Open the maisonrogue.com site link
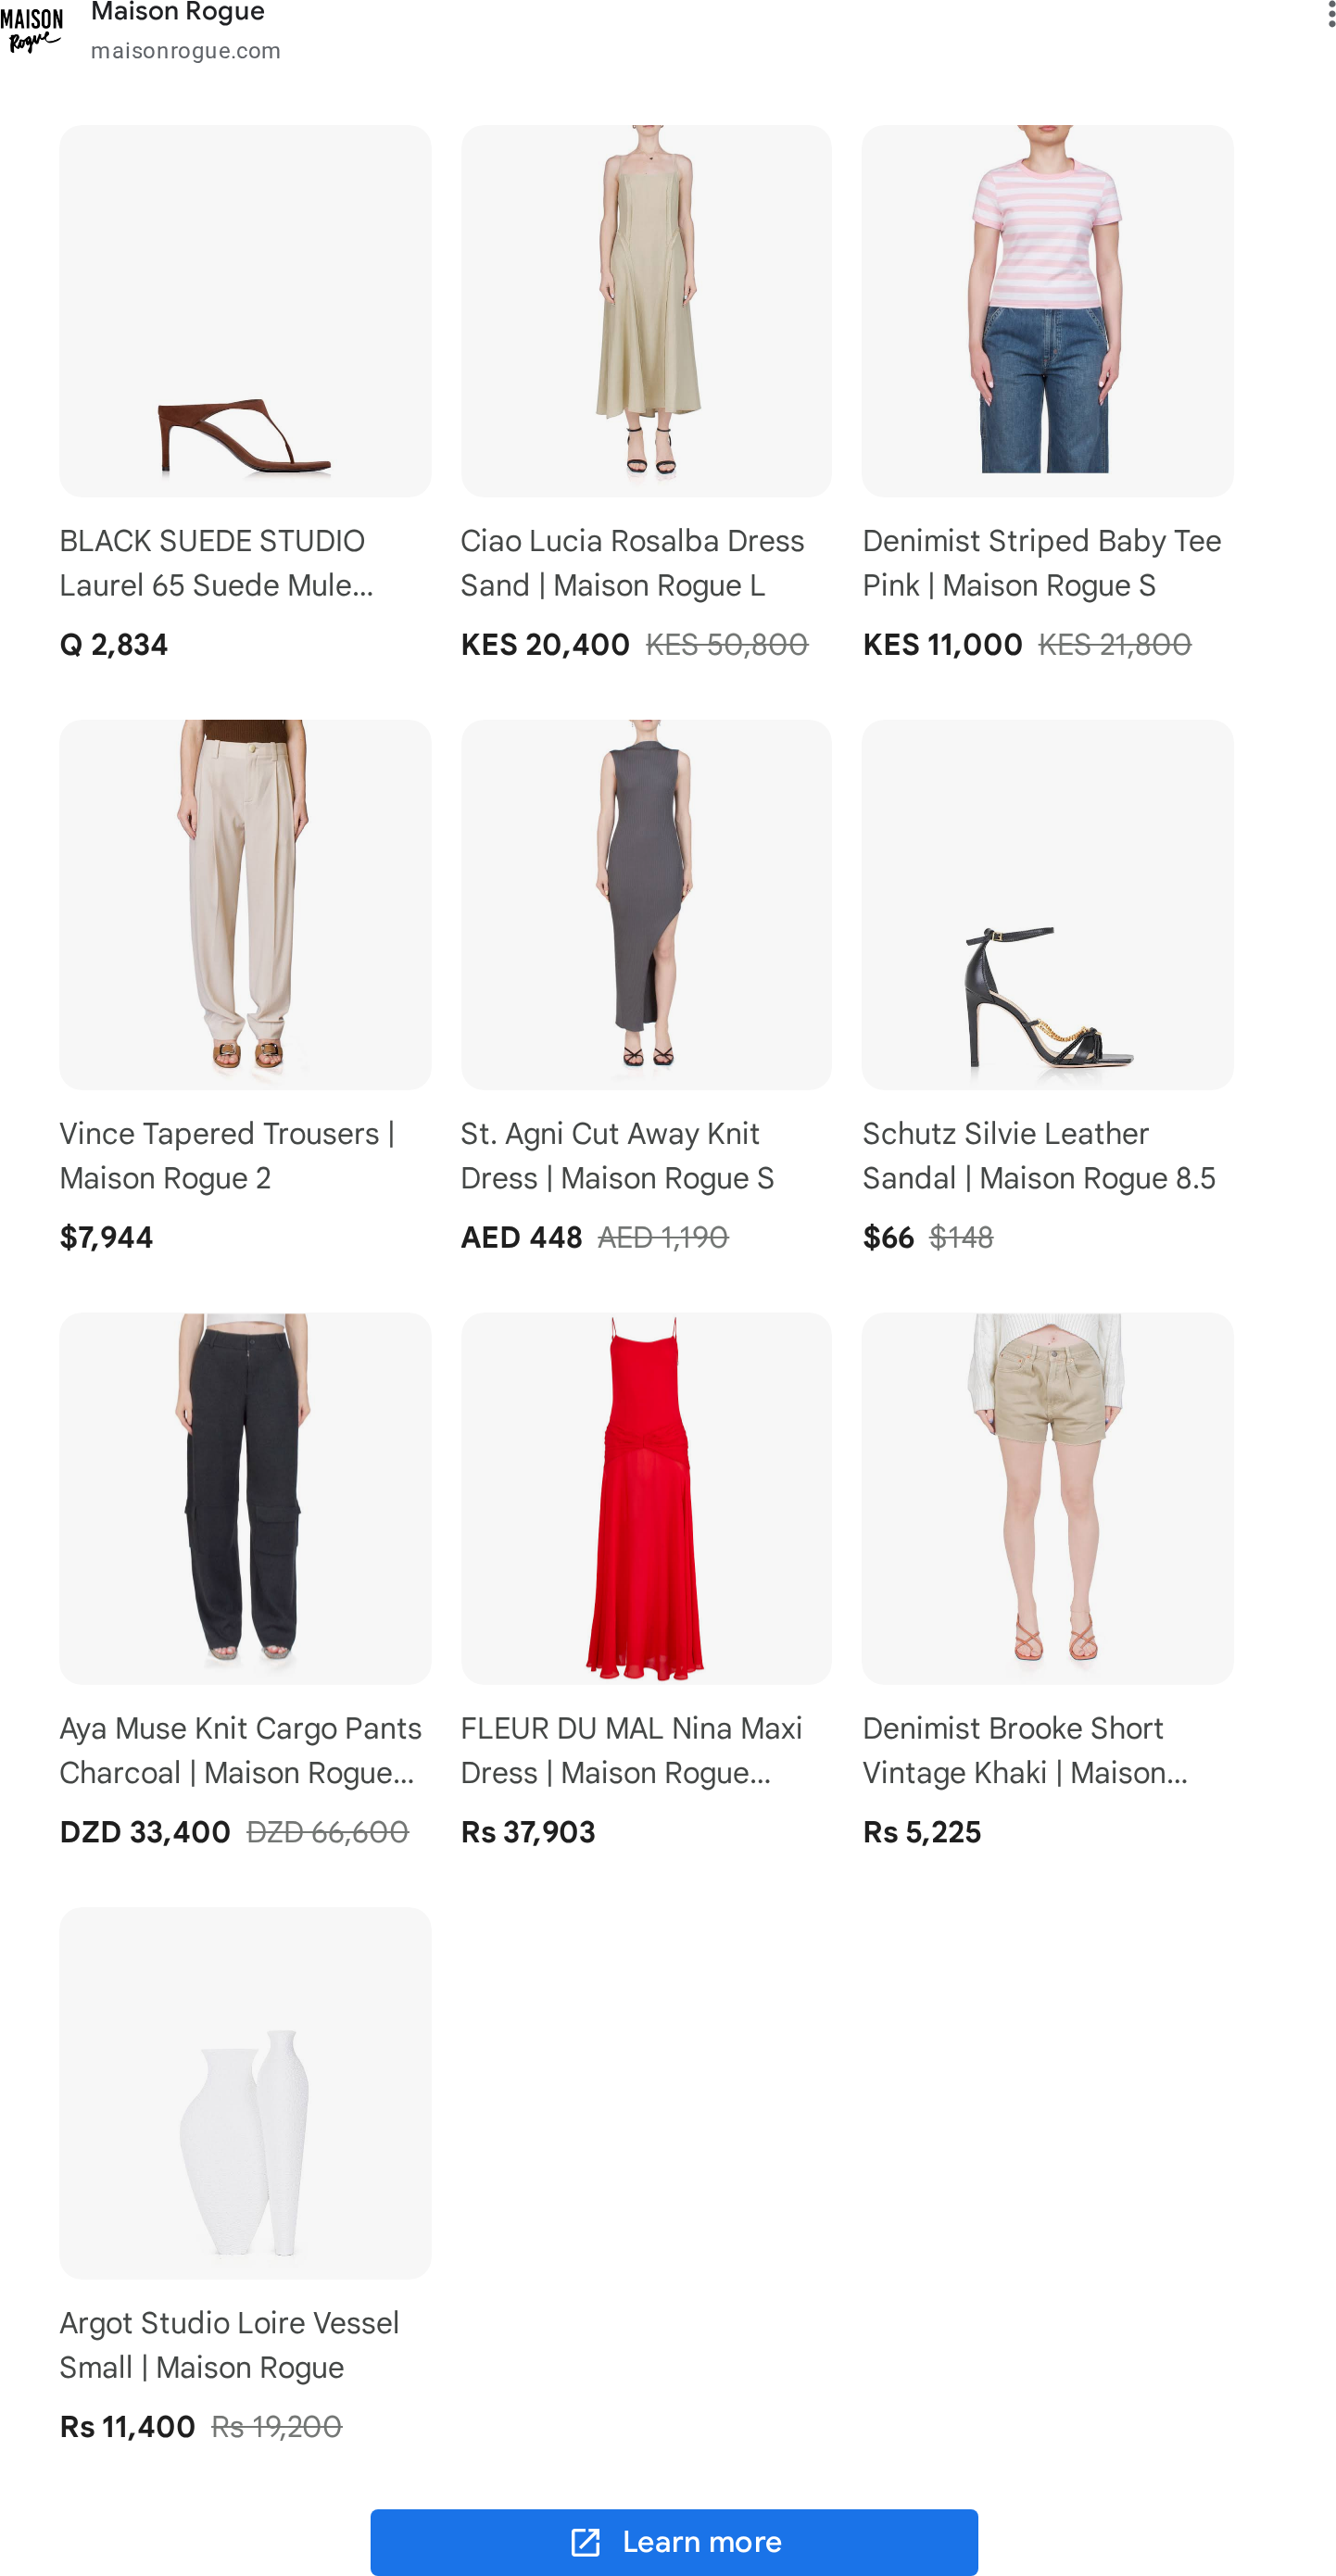 185,51
